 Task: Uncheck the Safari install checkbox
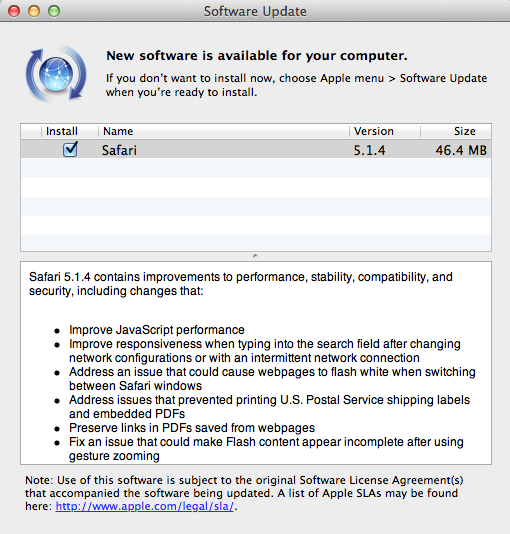pyautogui.click(x=70, y=149)
